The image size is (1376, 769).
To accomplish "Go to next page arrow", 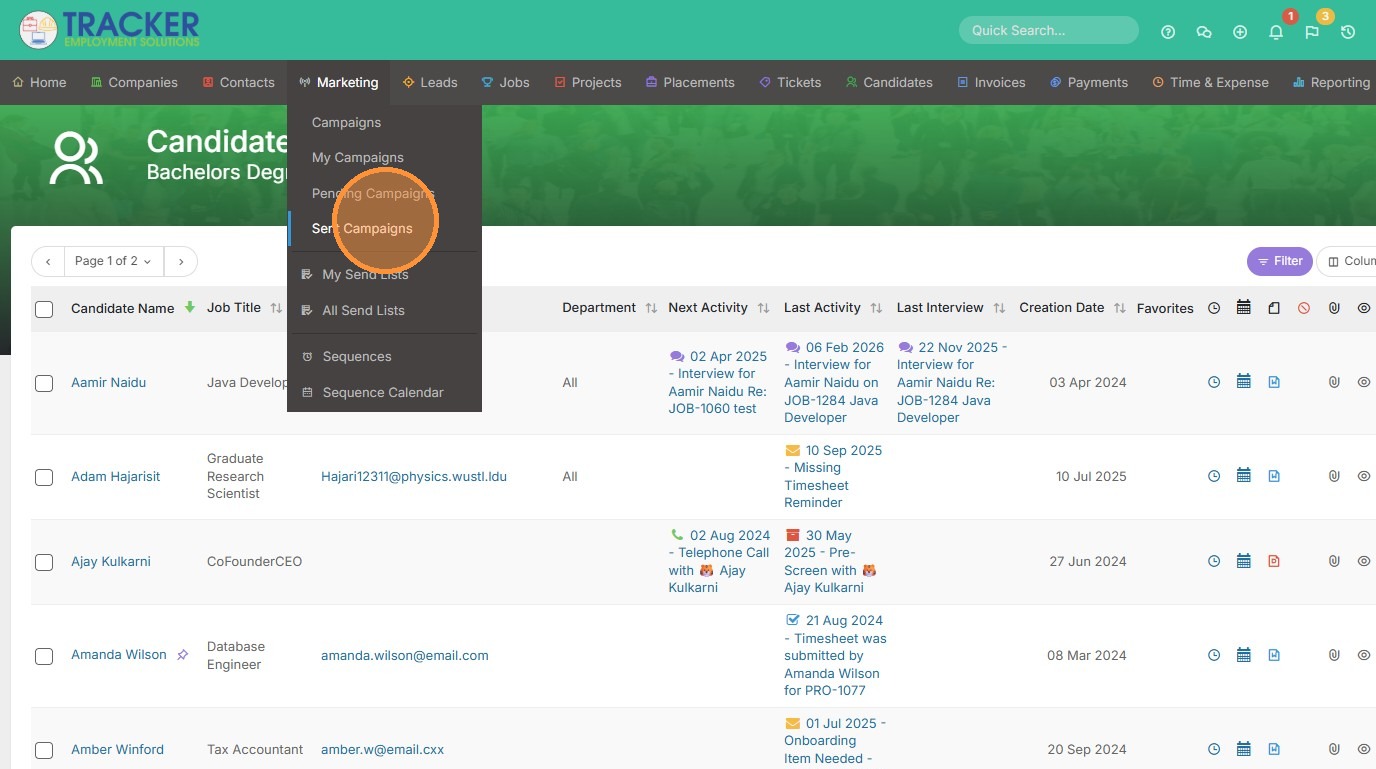I will pyautogui.click(x=181, y=261).
